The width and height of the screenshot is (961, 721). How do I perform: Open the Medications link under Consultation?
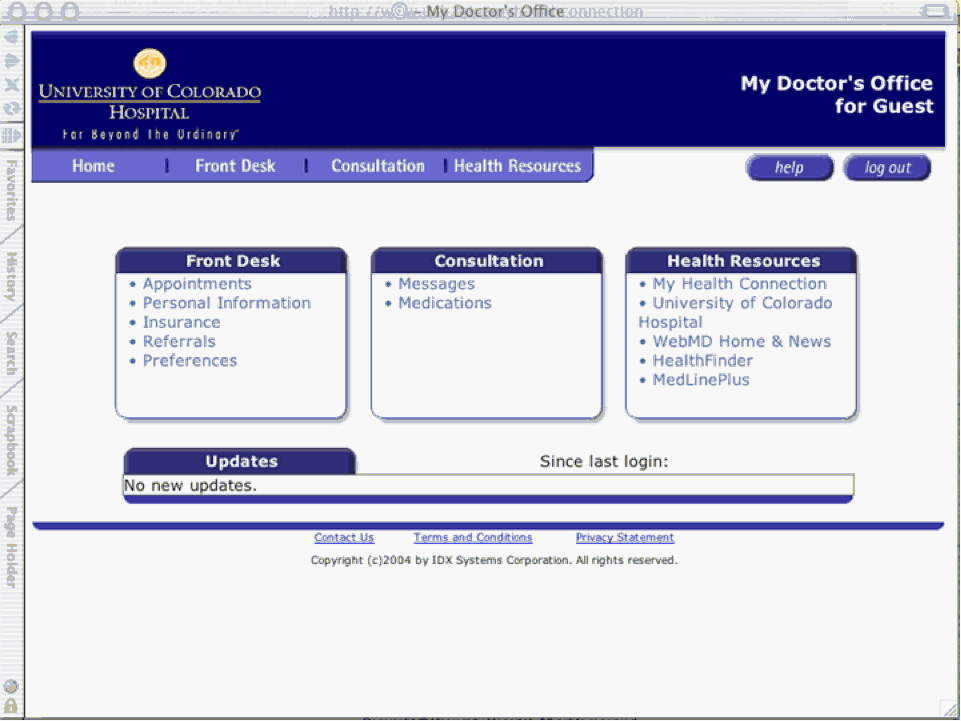[445, 303]
